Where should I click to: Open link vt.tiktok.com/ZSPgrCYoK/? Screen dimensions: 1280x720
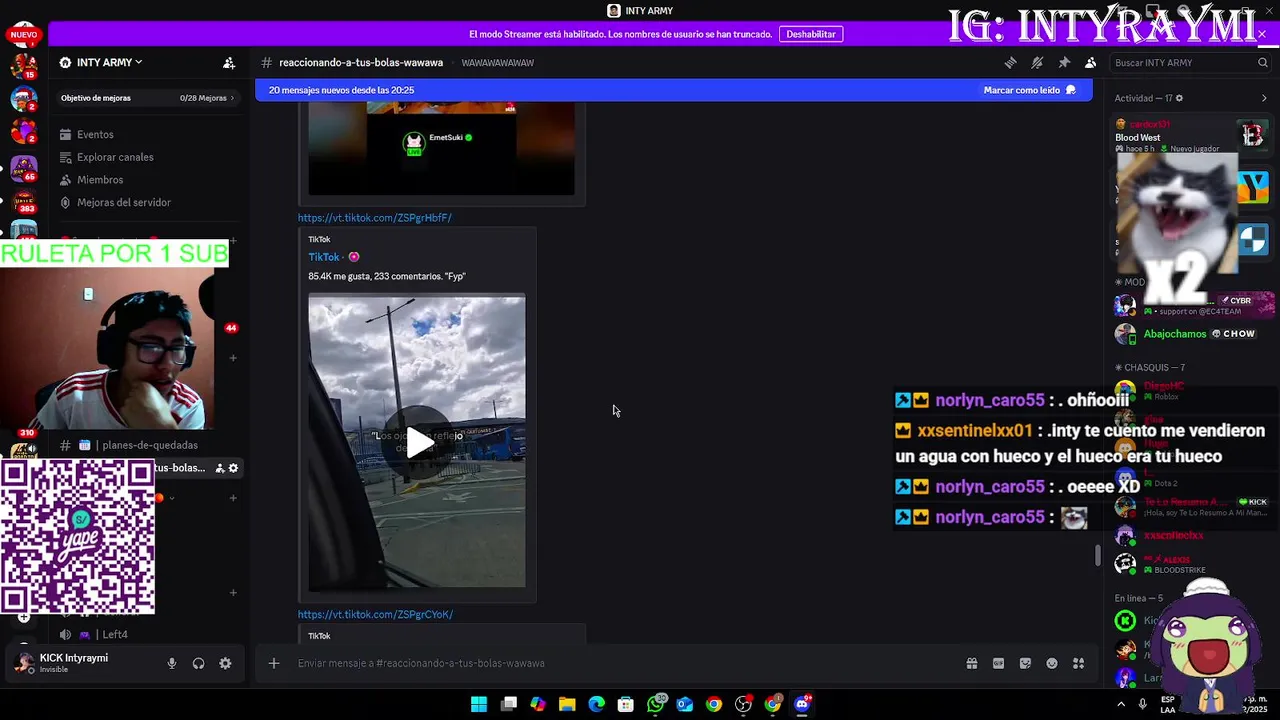coord(375,614)
